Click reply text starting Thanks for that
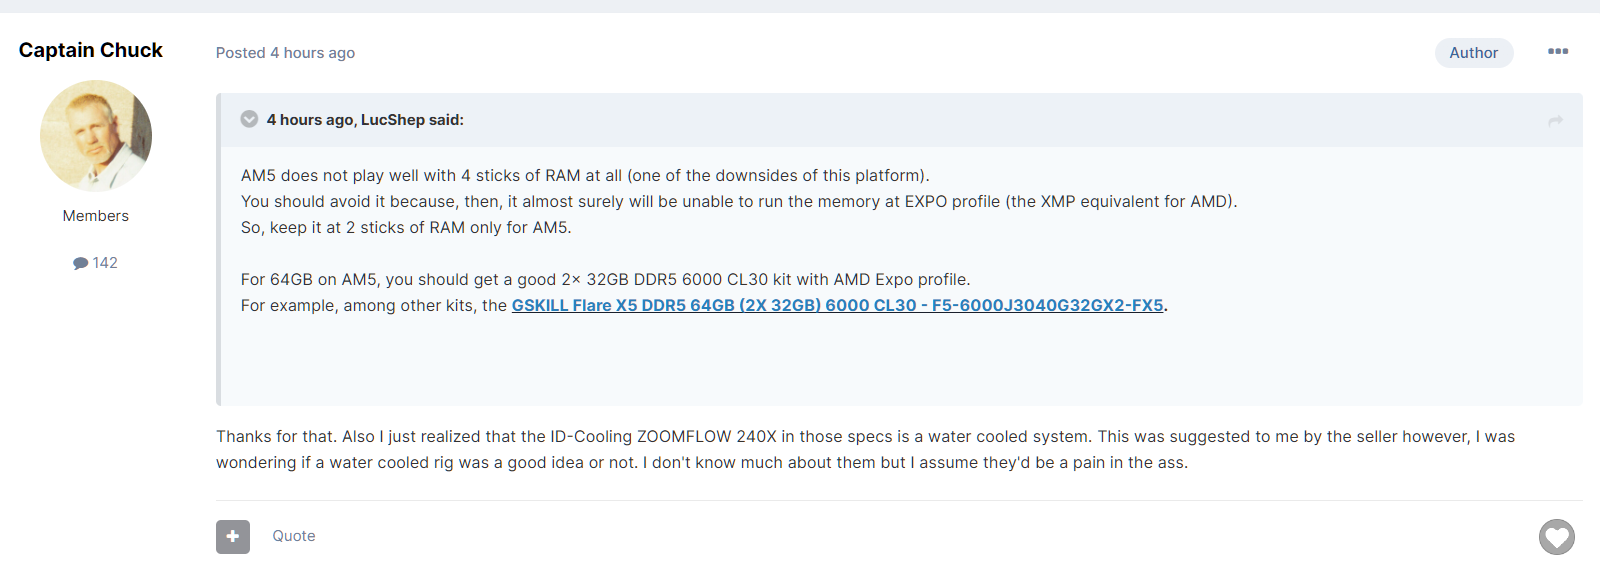 click(x=865, y=449)
